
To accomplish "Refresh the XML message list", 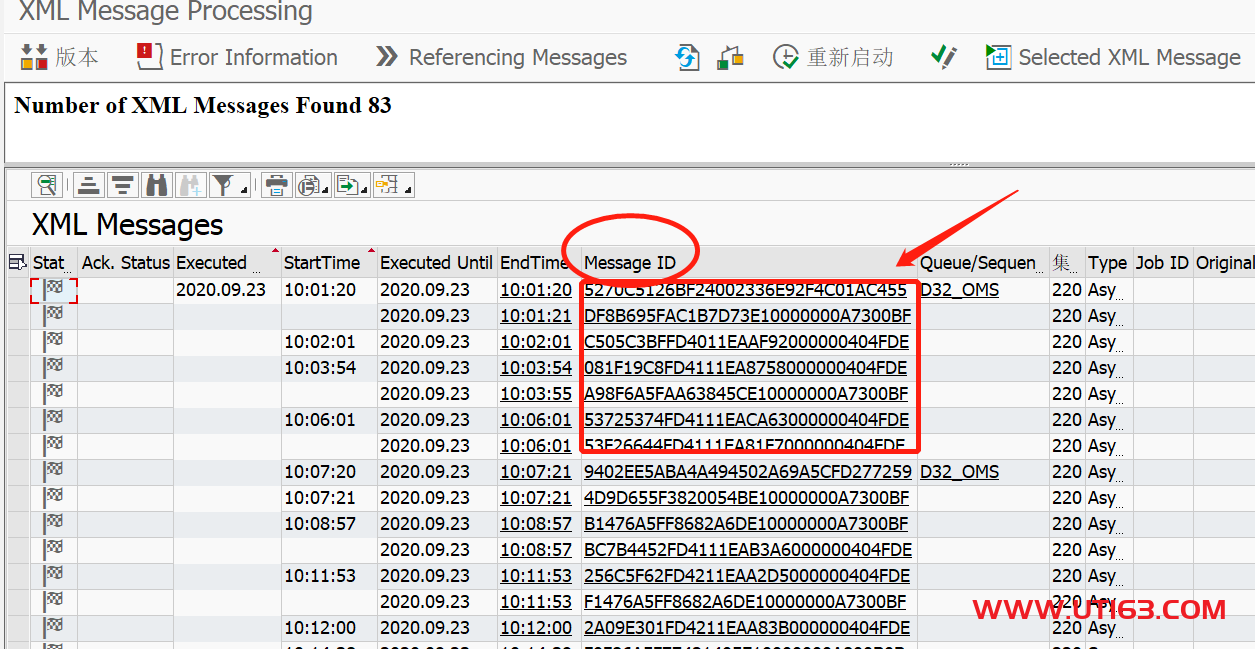I will coord(687,57).
